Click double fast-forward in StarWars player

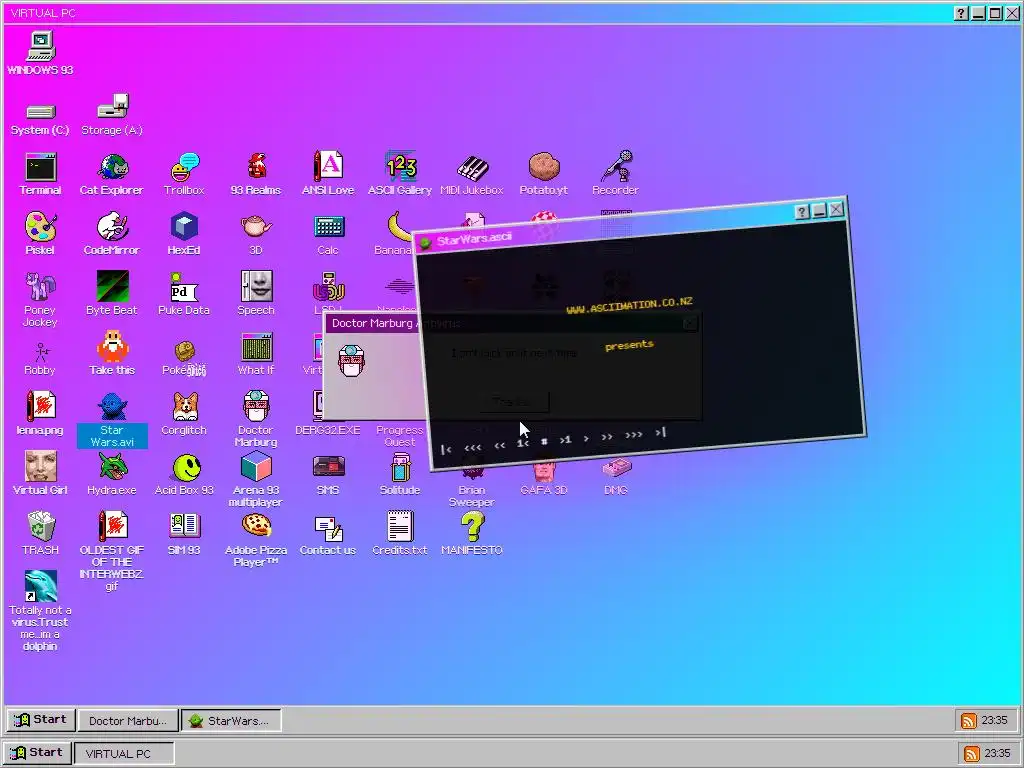point(607,436)
